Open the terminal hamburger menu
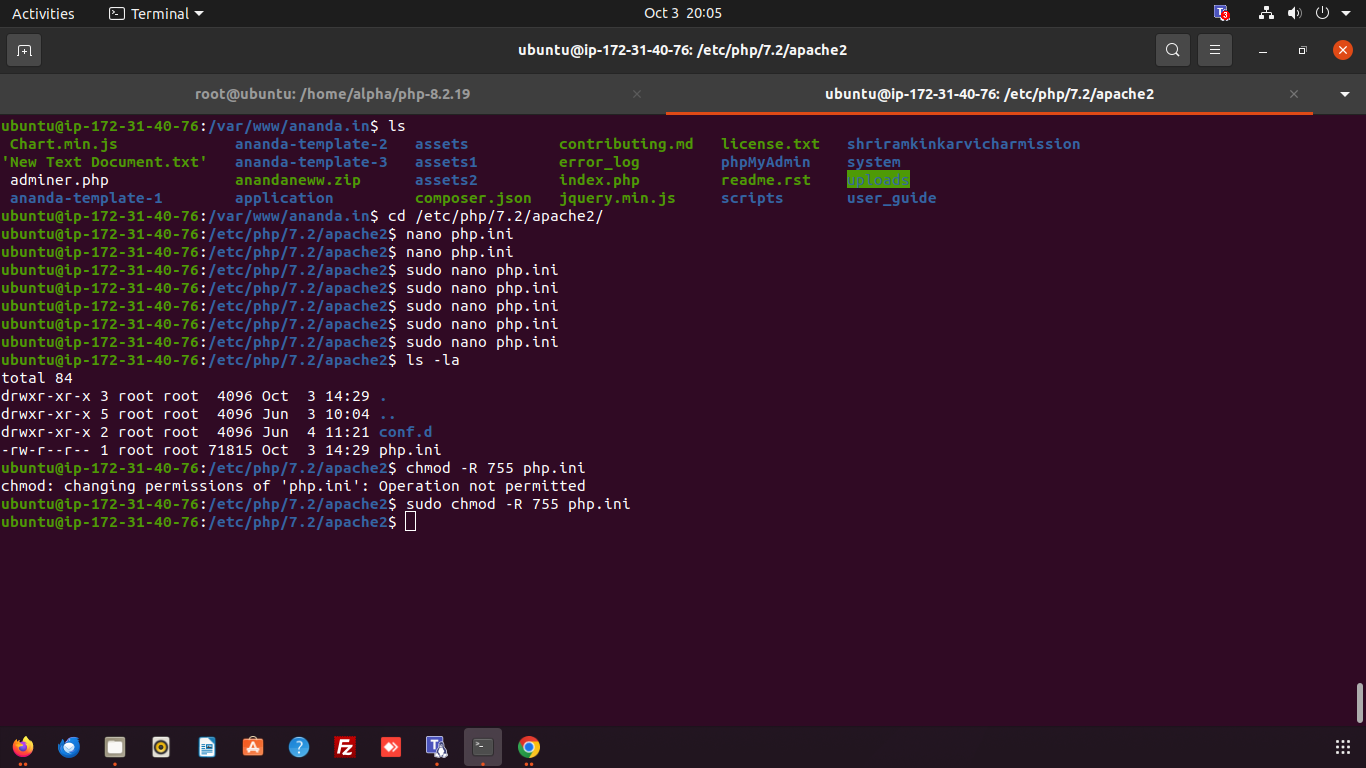The width and height of the screenshot is (1366, 768). (1215, 50)
